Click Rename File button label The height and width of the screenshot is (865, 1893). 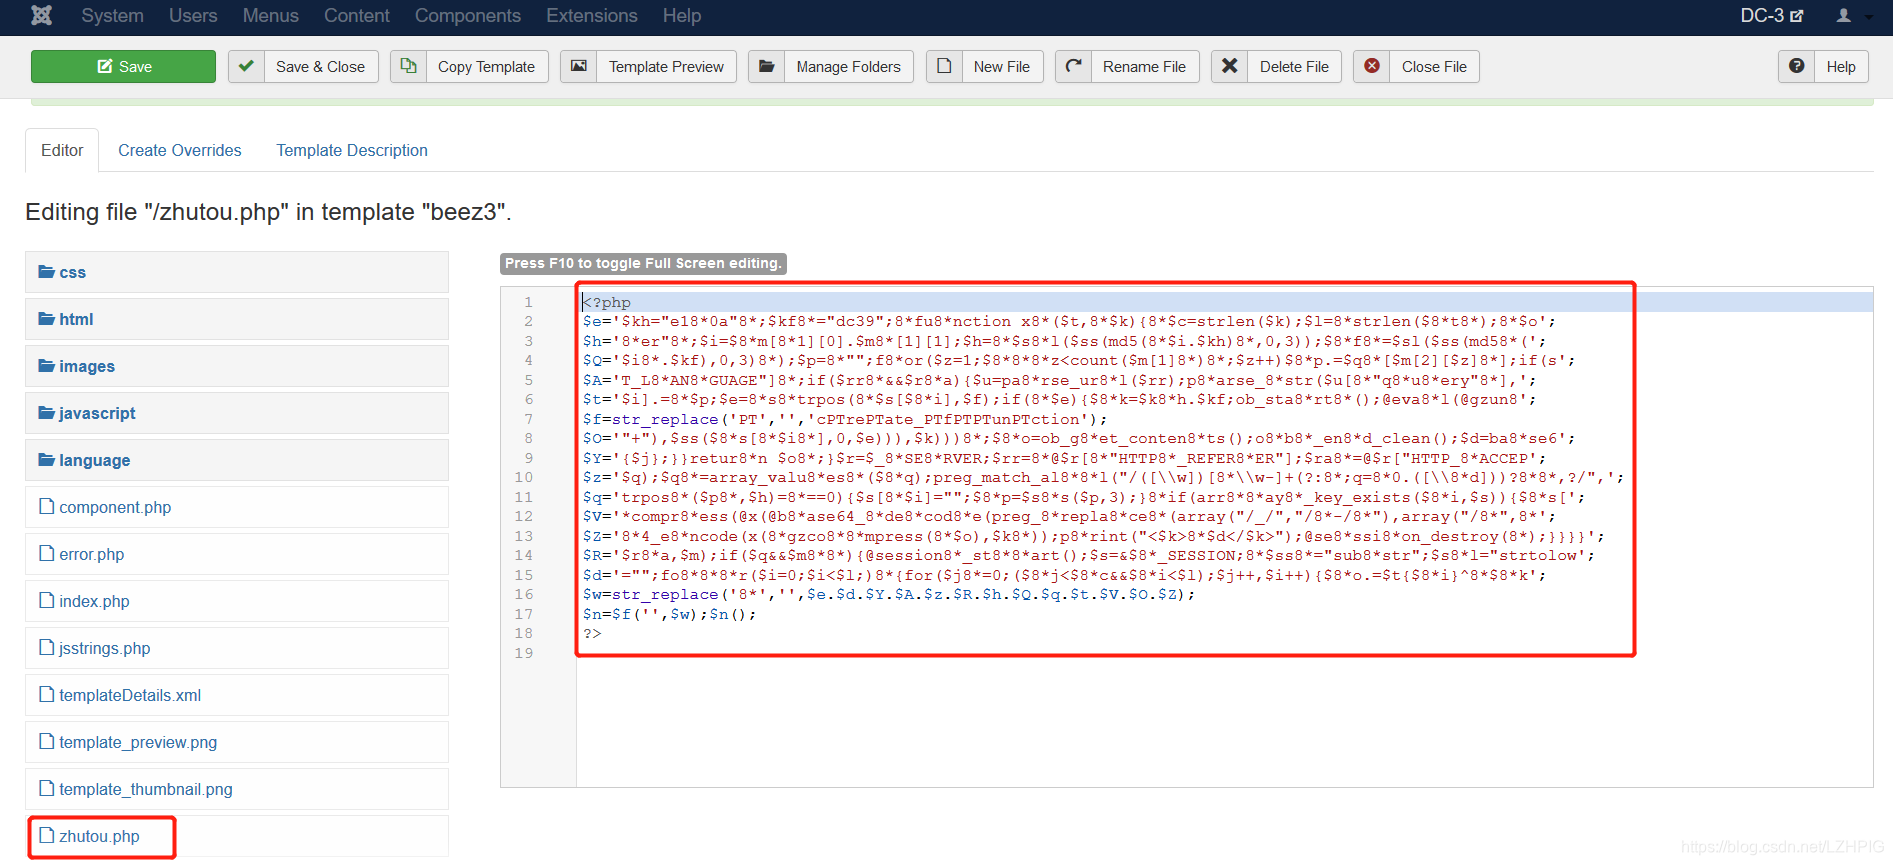click(1144, 67)
